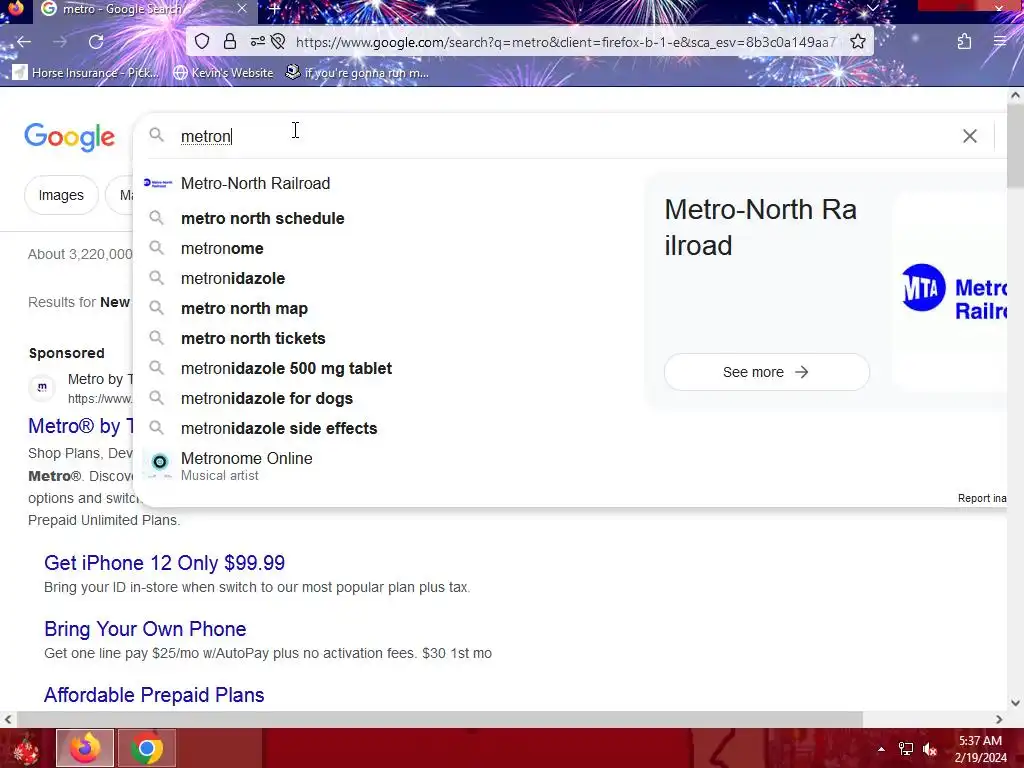Click the vertical scrollbar up arrow
Image resolution: width=1024 pixels, height=768 pixels.
coord(1015,95)
